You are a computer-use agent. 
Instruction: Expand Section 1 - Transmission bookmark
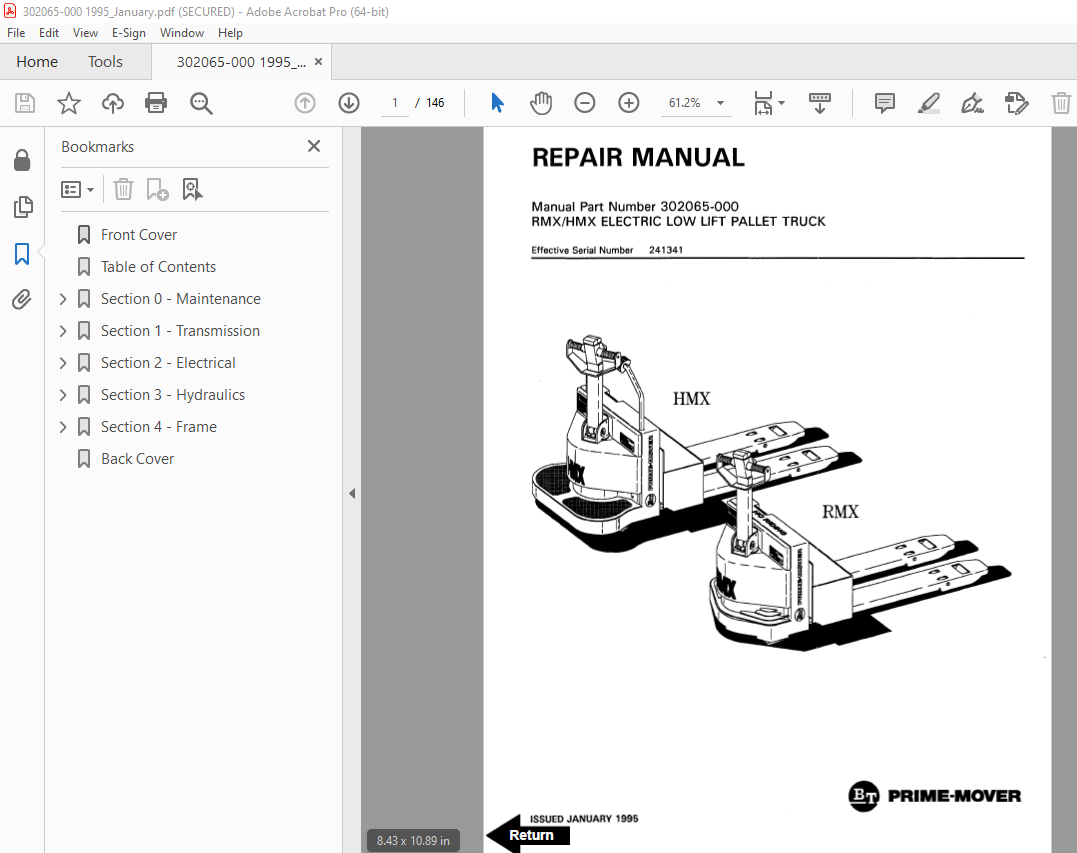[63, 331]
